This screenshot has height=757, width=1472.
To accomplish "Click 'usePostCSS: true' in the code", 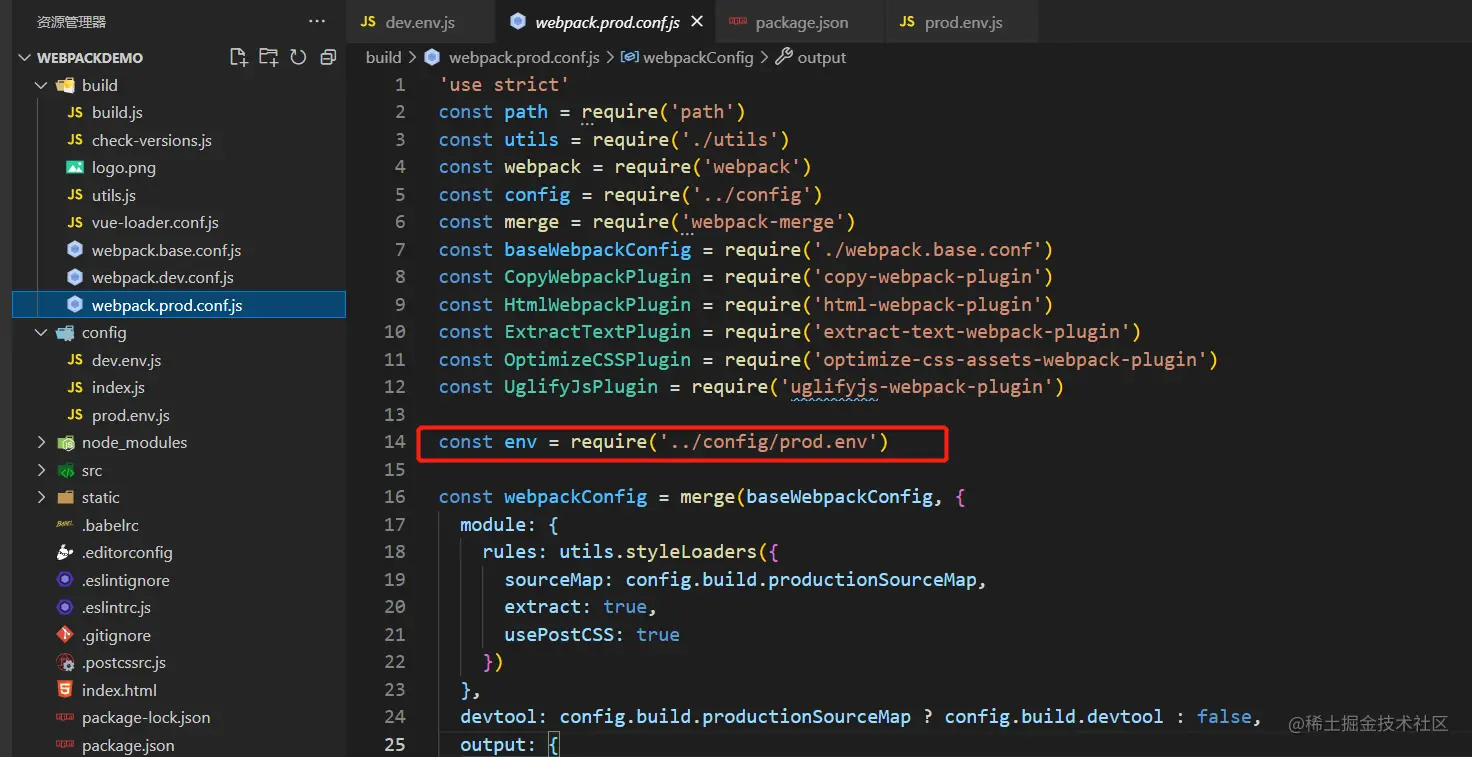I will pos(592,635).
